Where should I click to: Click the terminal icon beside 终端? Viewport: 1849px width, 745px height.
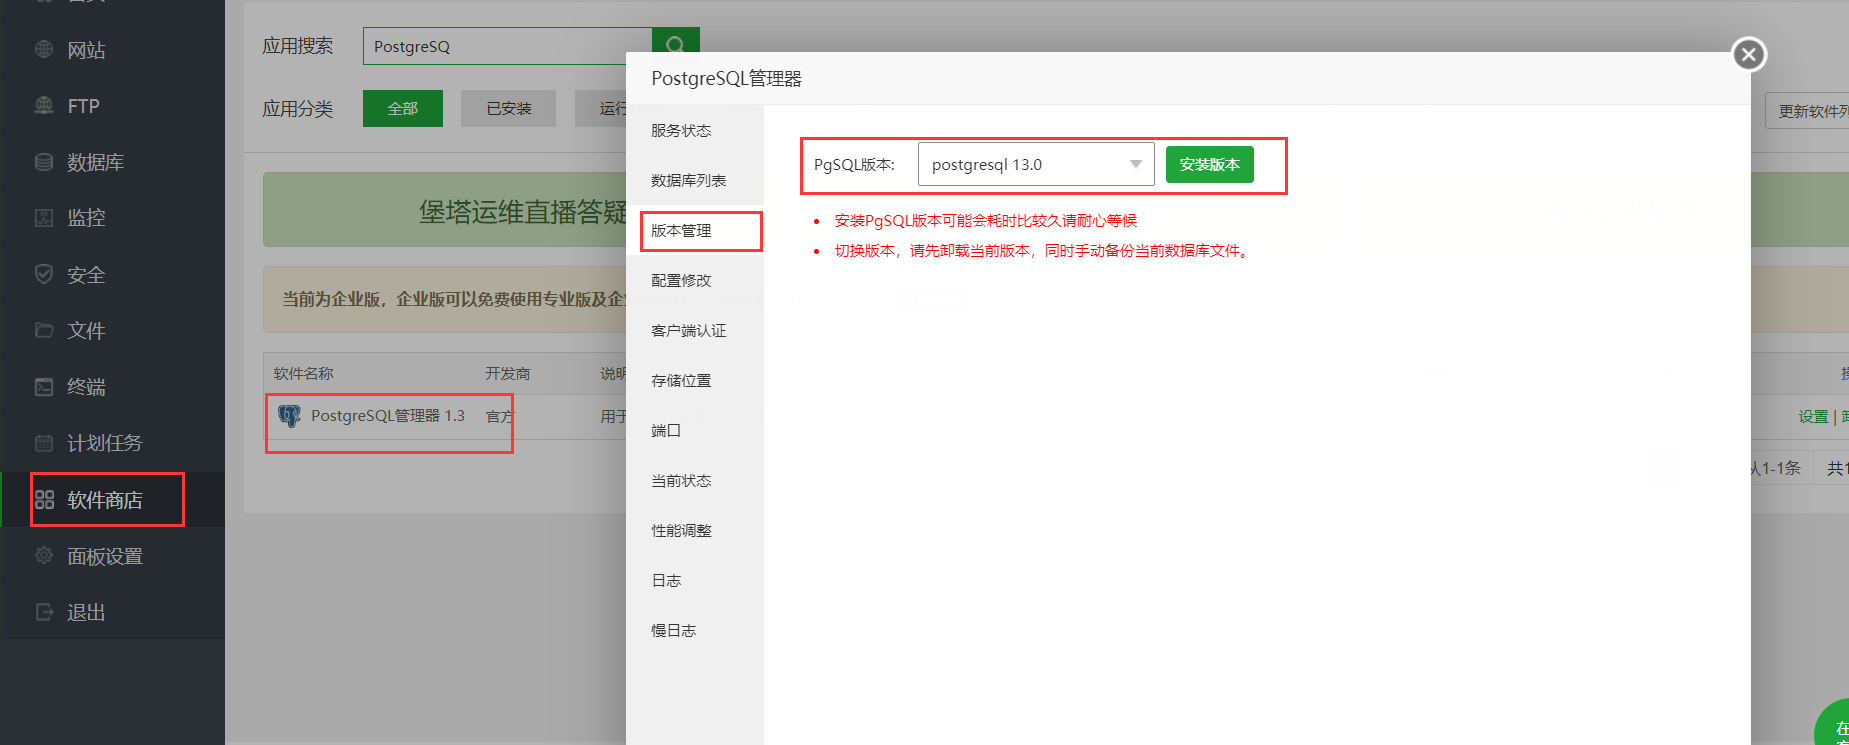click(44, 386)
